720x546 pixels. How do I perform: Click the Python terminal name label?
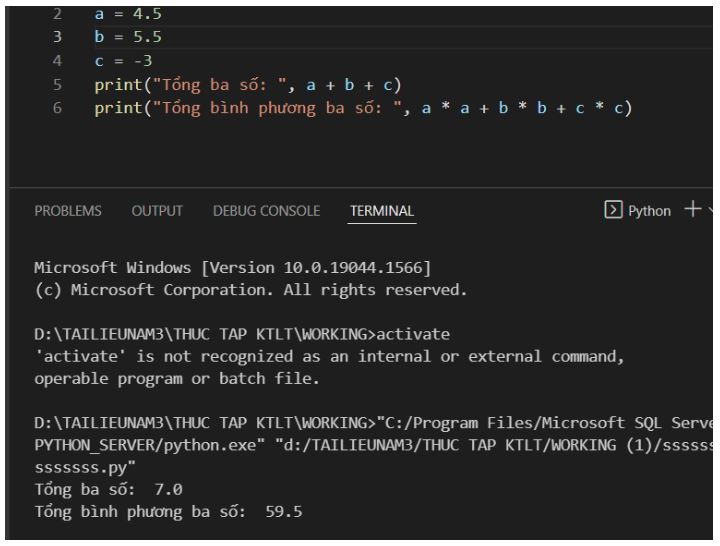[x=650, y=211]
